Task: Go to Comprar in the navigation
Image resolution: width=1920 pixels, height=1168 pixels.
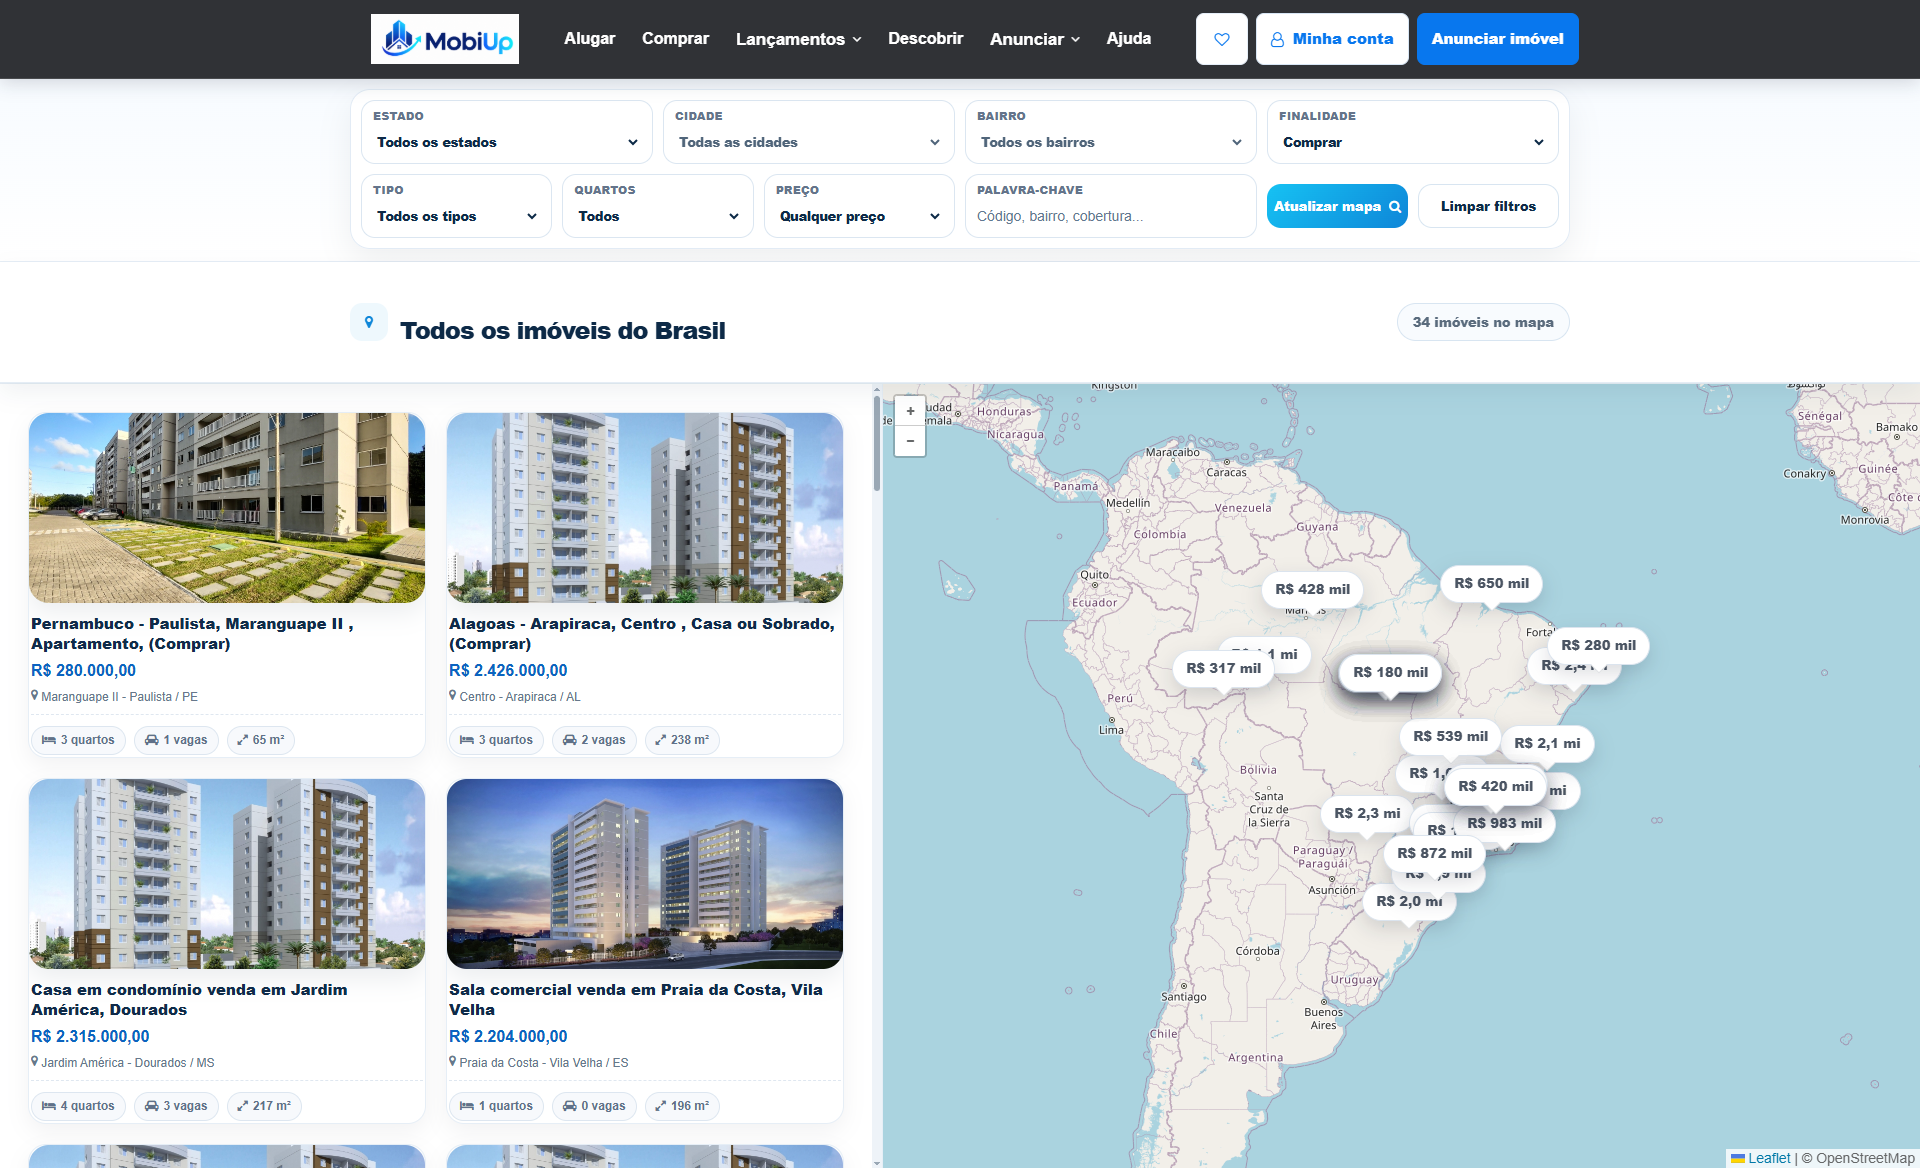Action: (x=675, y=38)
